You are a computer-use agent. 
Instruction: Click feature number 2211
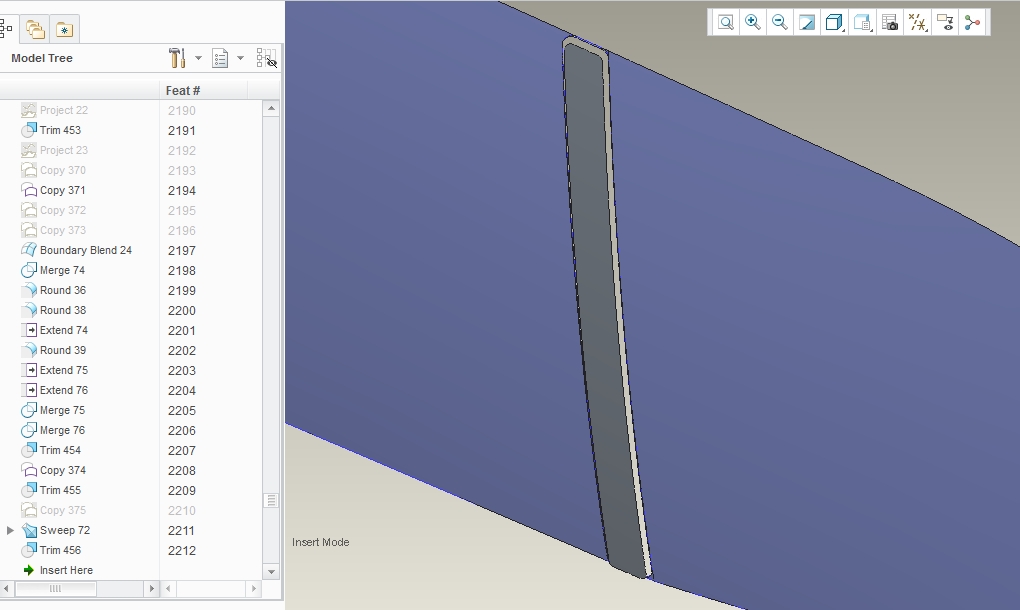coord(181,531)
